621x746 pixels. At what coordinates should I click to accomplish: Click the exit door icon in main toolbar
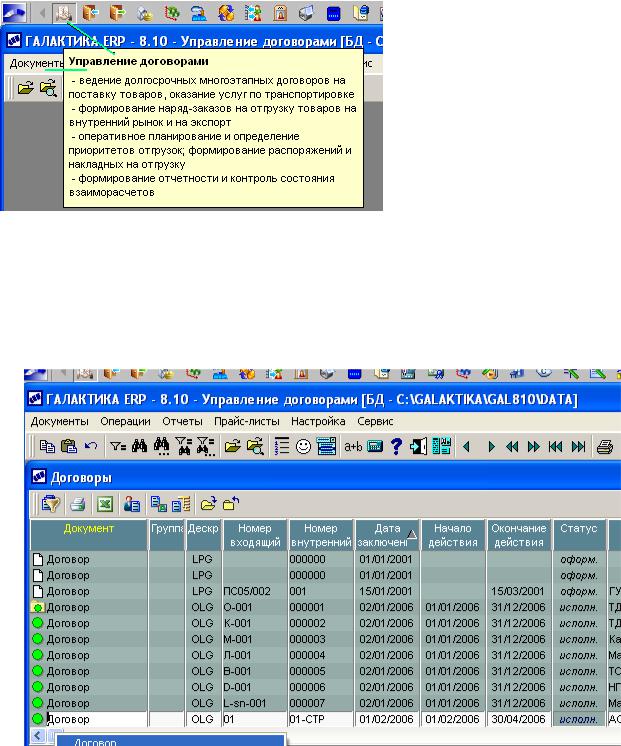418,446
